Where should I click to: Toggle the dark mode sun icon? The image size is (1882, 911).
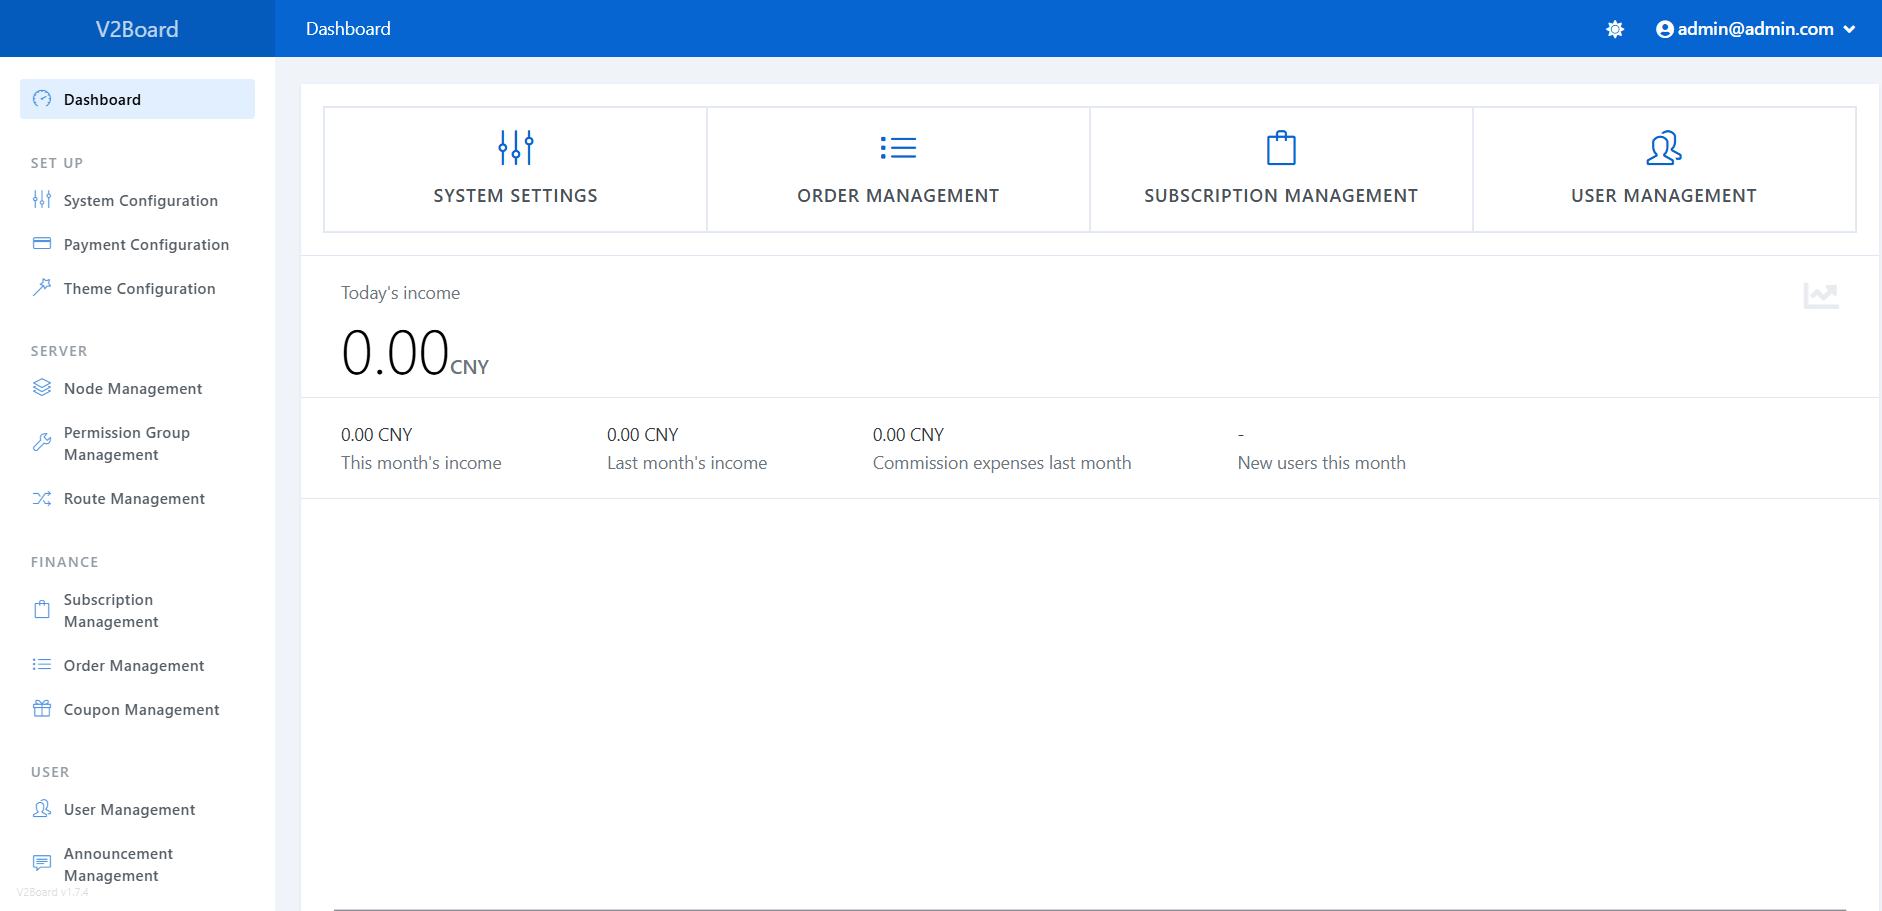(1614, 30)
